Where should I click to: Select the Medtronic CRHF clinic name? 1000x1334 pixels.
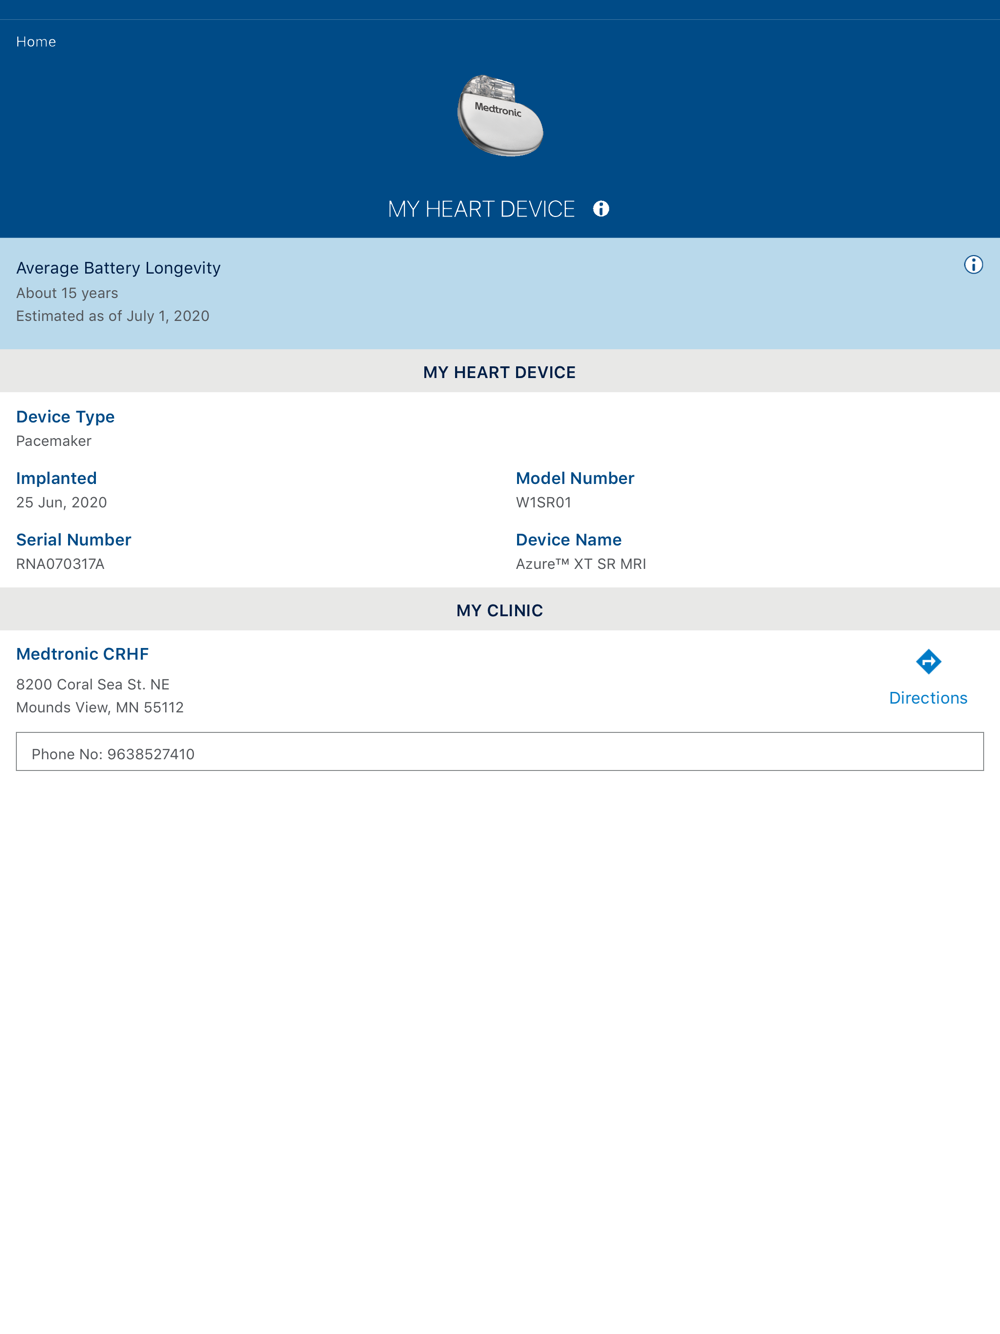pyautogui.click(x=82, y=654)
